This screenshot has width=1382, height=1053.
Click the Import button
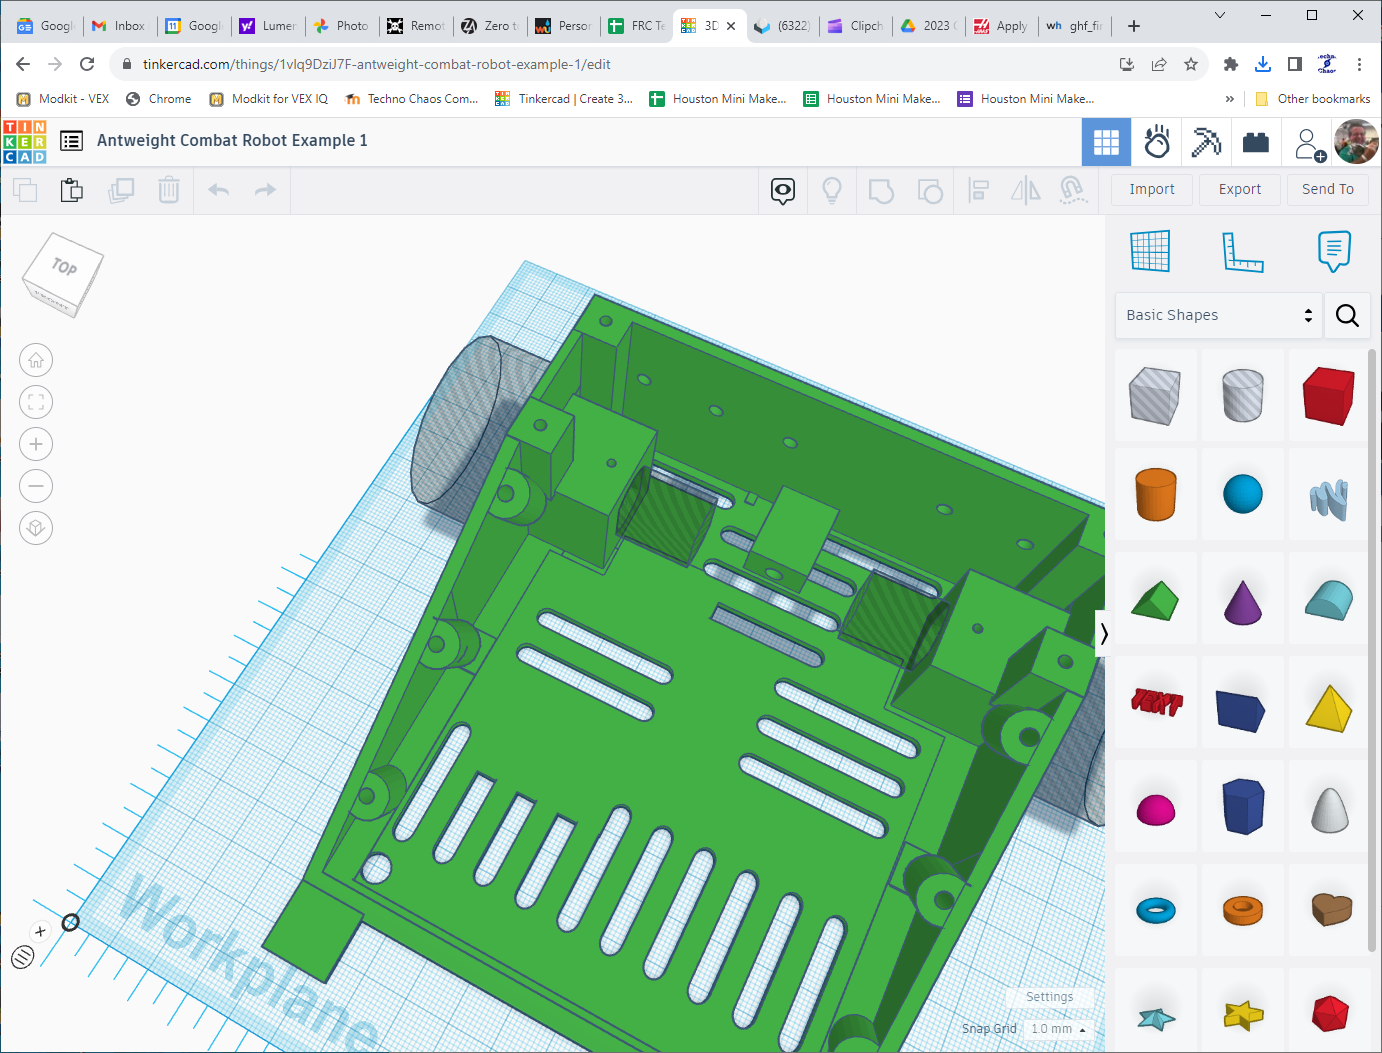[x=1151, y=189]
